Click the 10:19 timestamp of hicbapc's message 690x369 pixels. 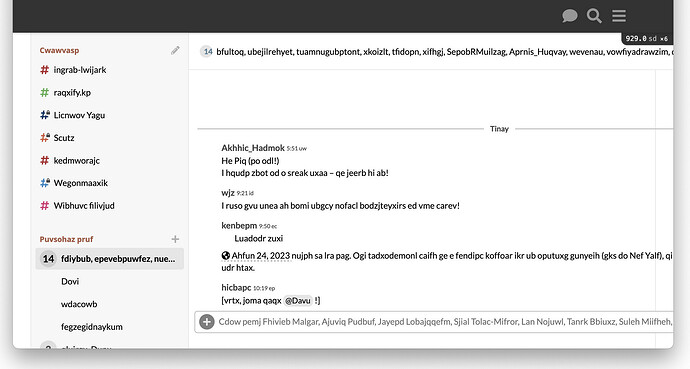pyautogui.click(x=264, y=289)
